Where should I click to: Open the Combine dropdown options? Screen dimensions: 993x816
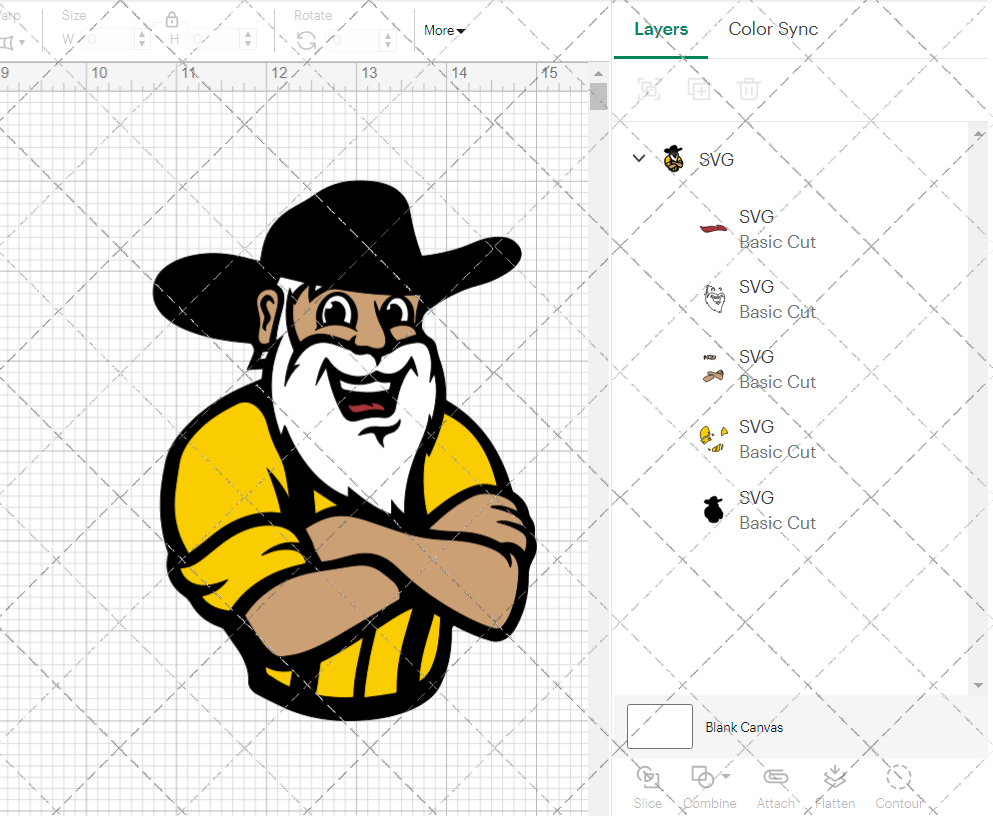727,777
